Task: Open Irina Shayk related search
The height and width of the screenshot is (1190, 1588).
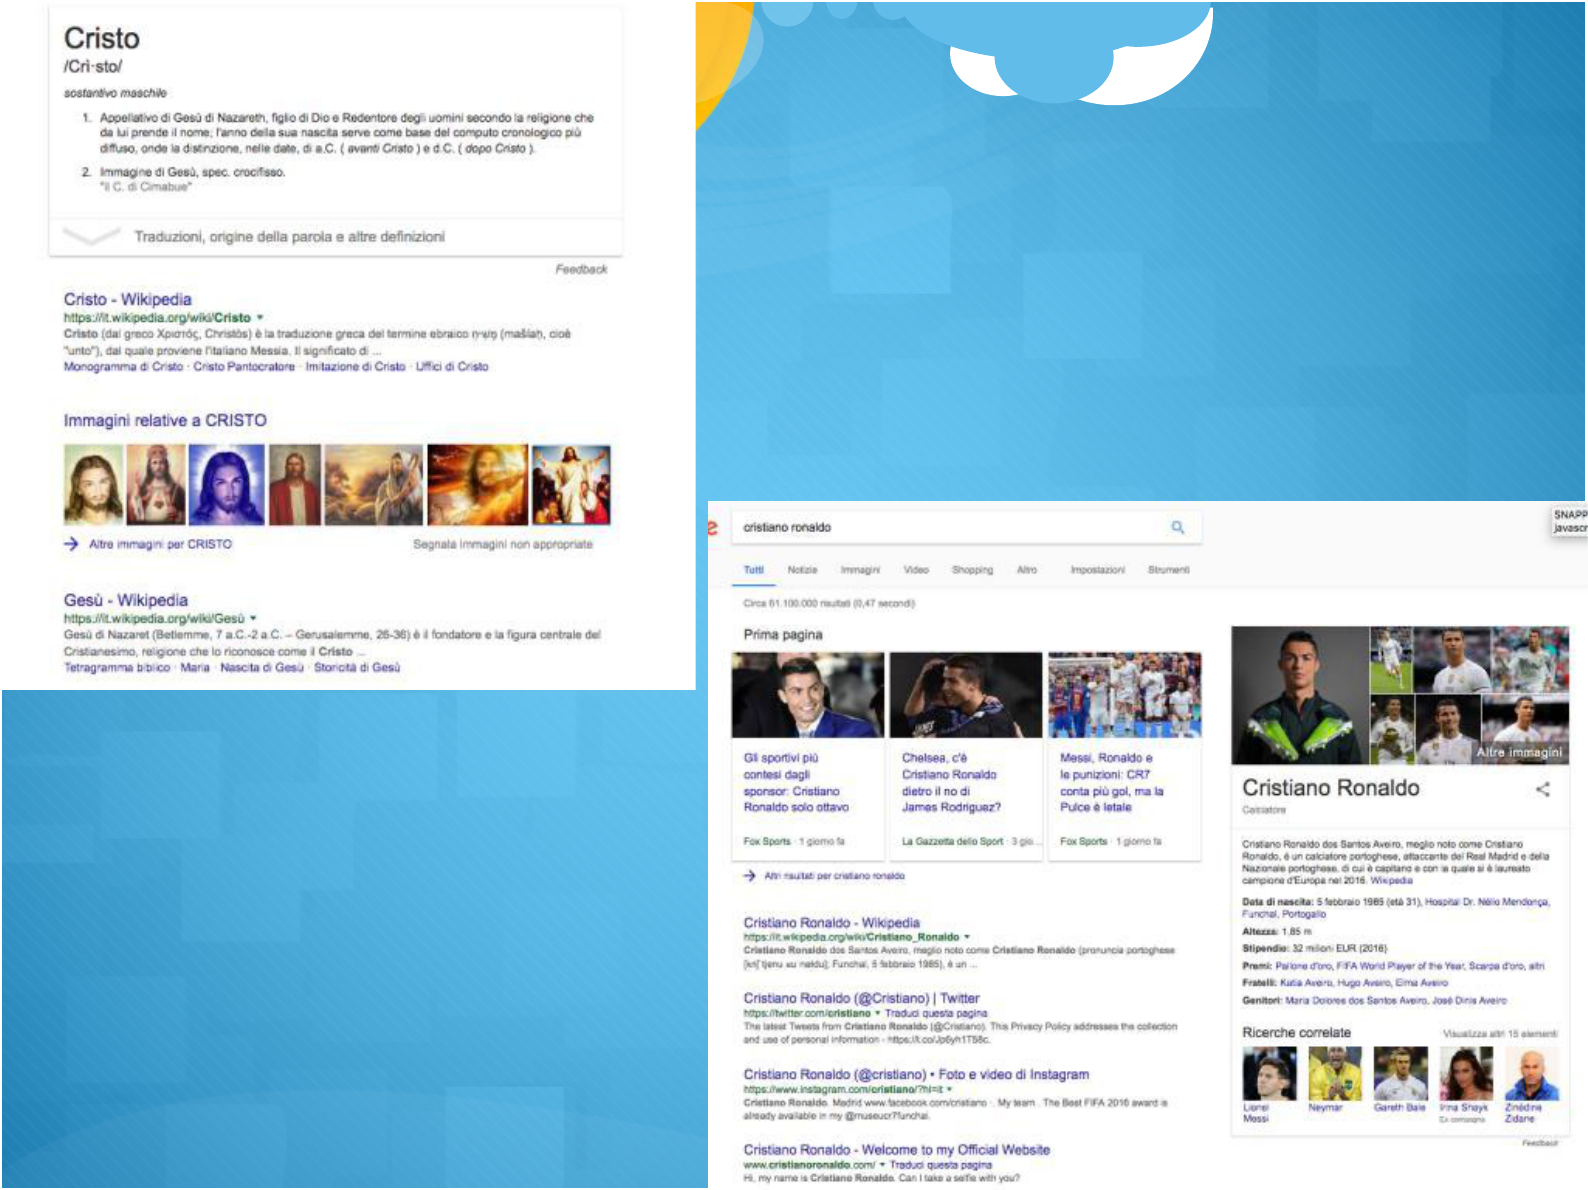Action: 1465,1085
